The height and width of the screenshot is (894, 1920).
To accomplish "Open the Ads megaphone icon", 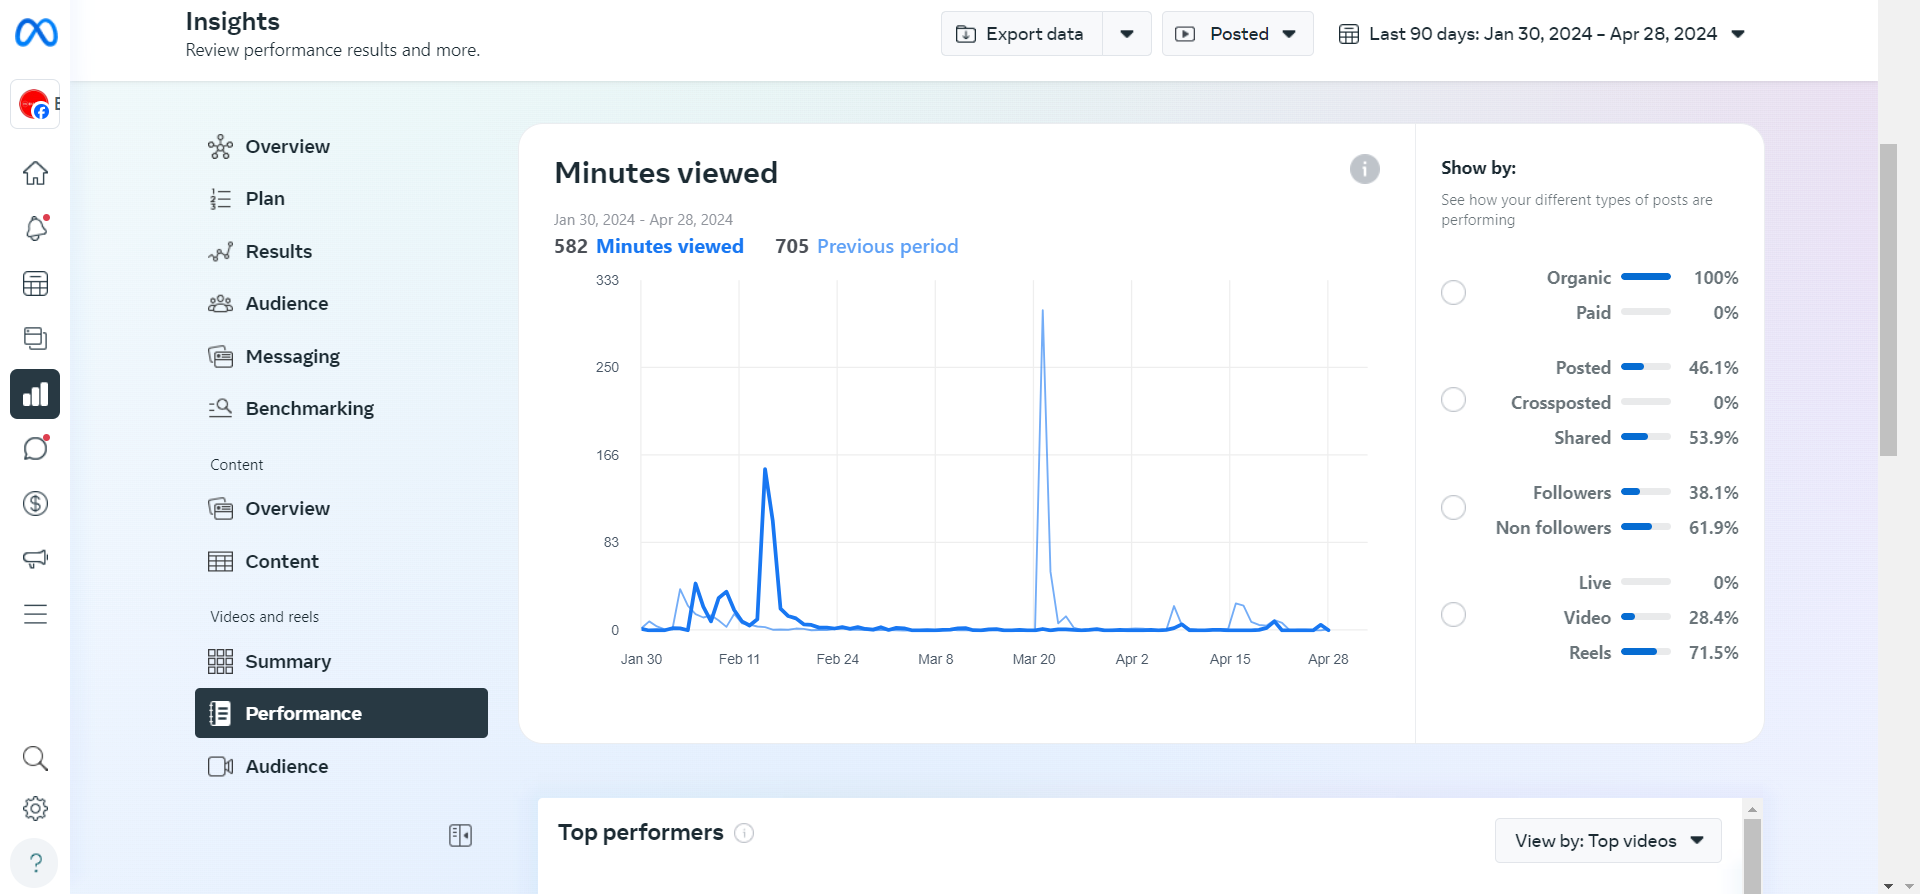I will click(36, 558).
